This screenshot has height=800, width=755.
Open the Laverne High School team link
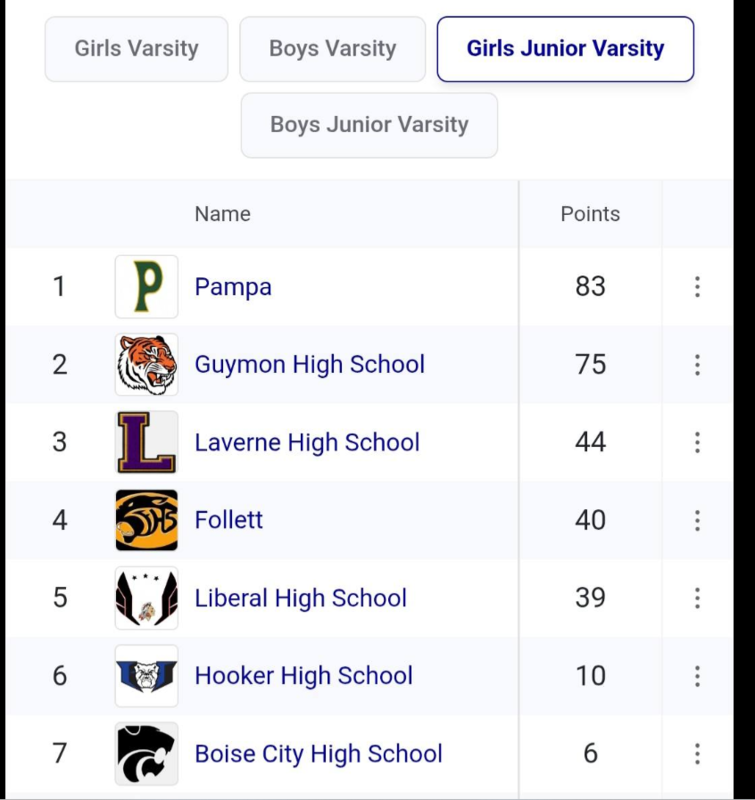click(307, 442)
